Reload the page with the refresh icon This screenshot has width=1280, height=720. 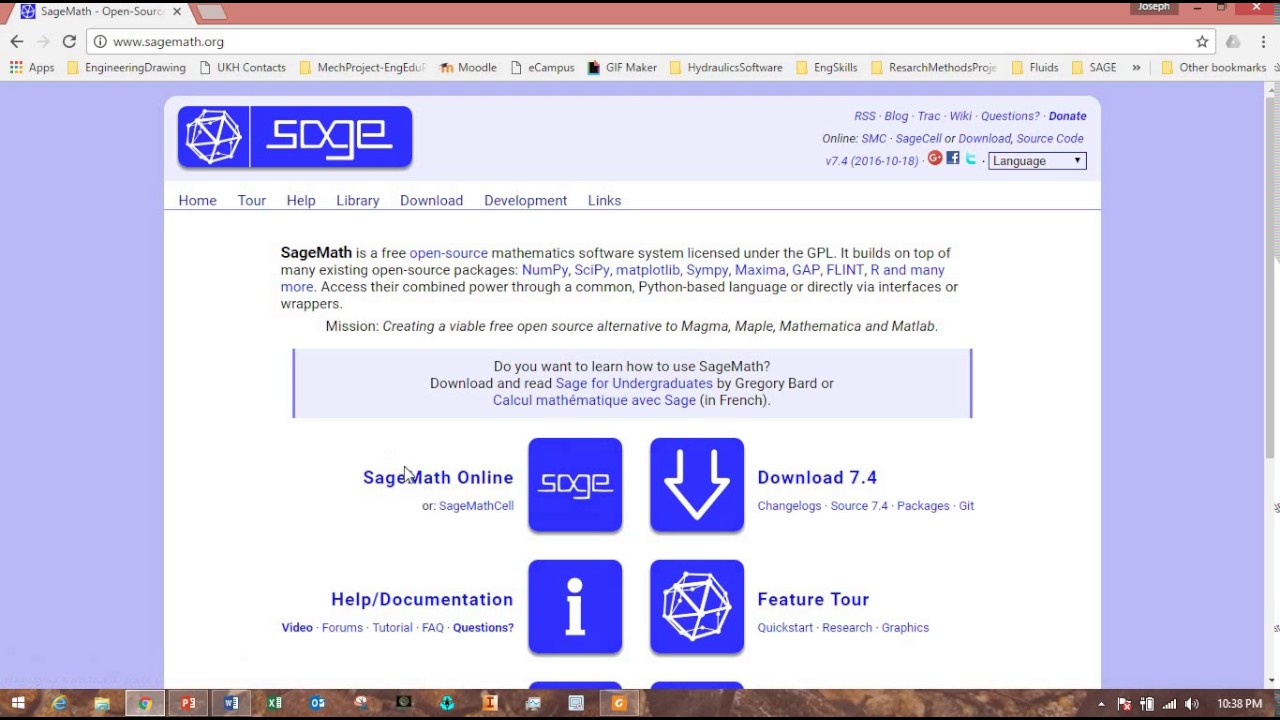(69, 41)
